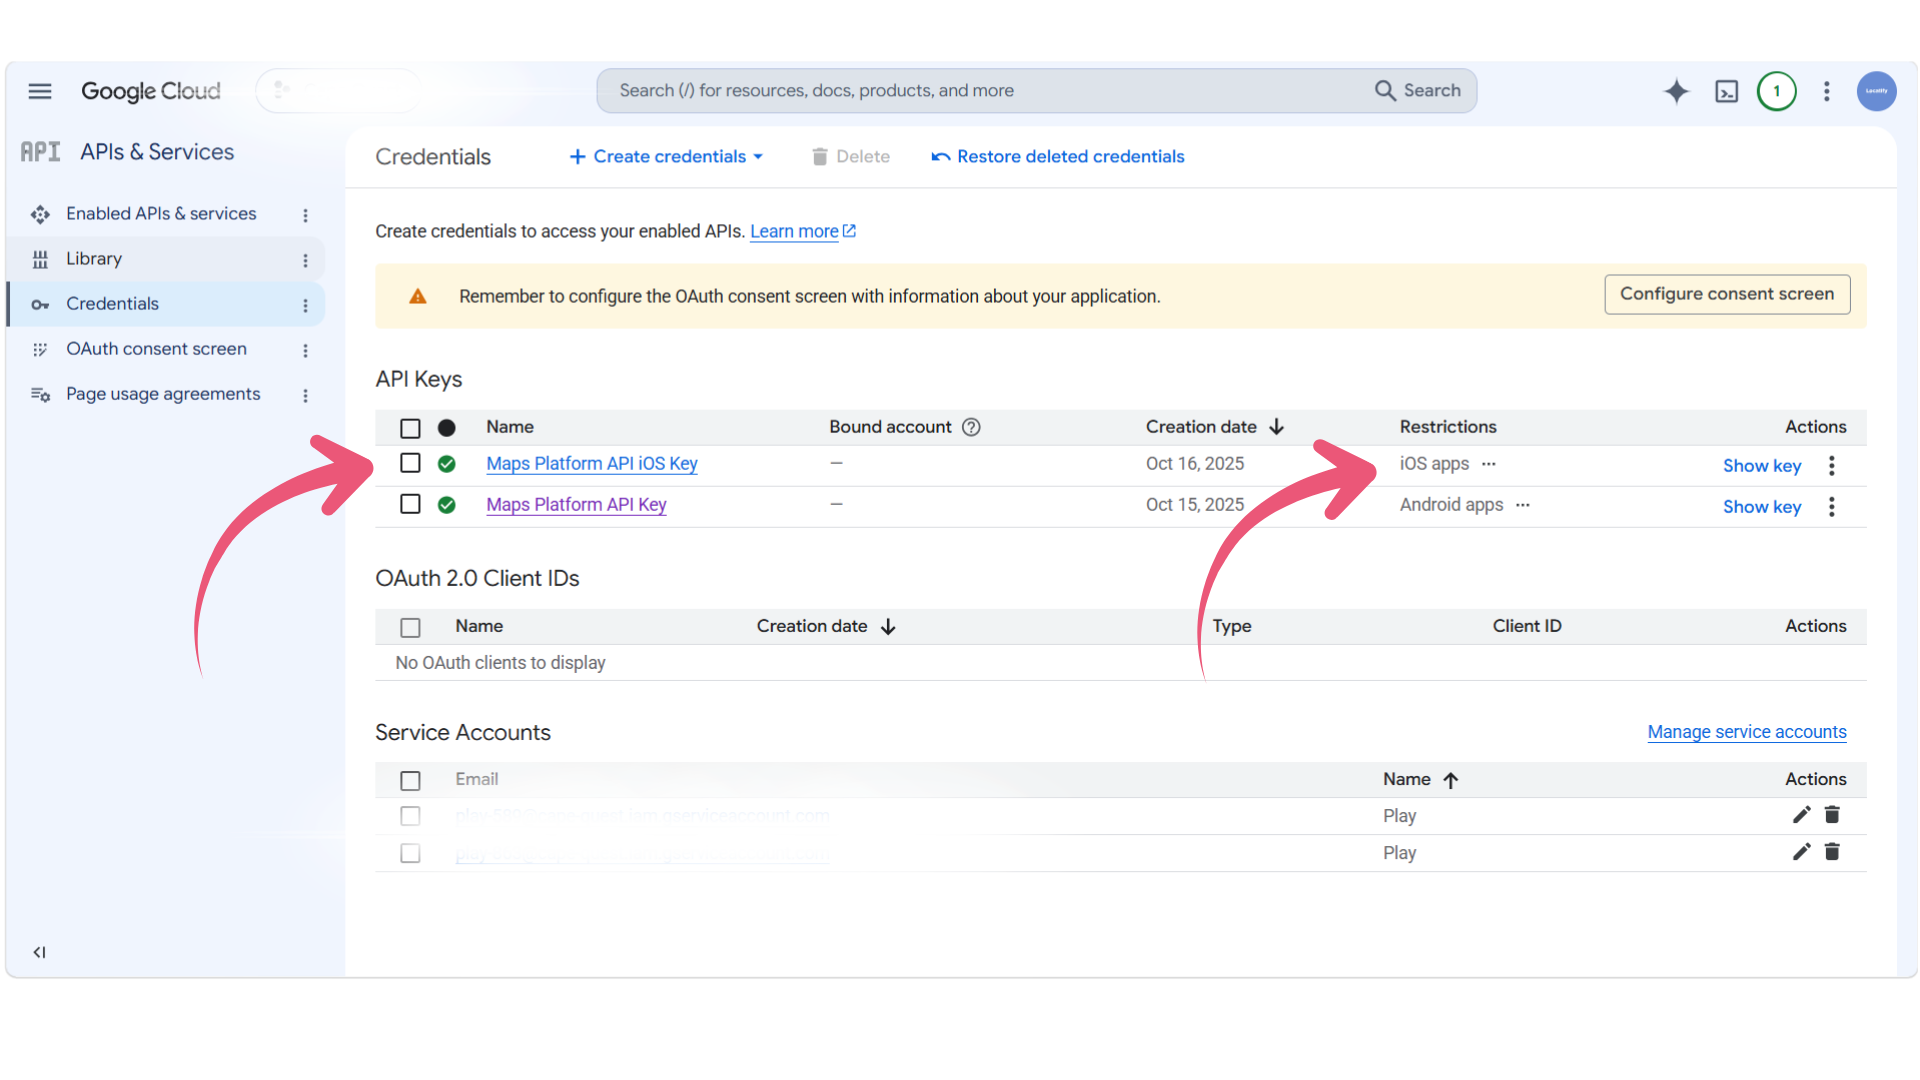The width and height of the screenshot is (1920, 1080).
Task: Check the Maps Platform API iOS Key checkbox
Action: (x=410, y=463)
